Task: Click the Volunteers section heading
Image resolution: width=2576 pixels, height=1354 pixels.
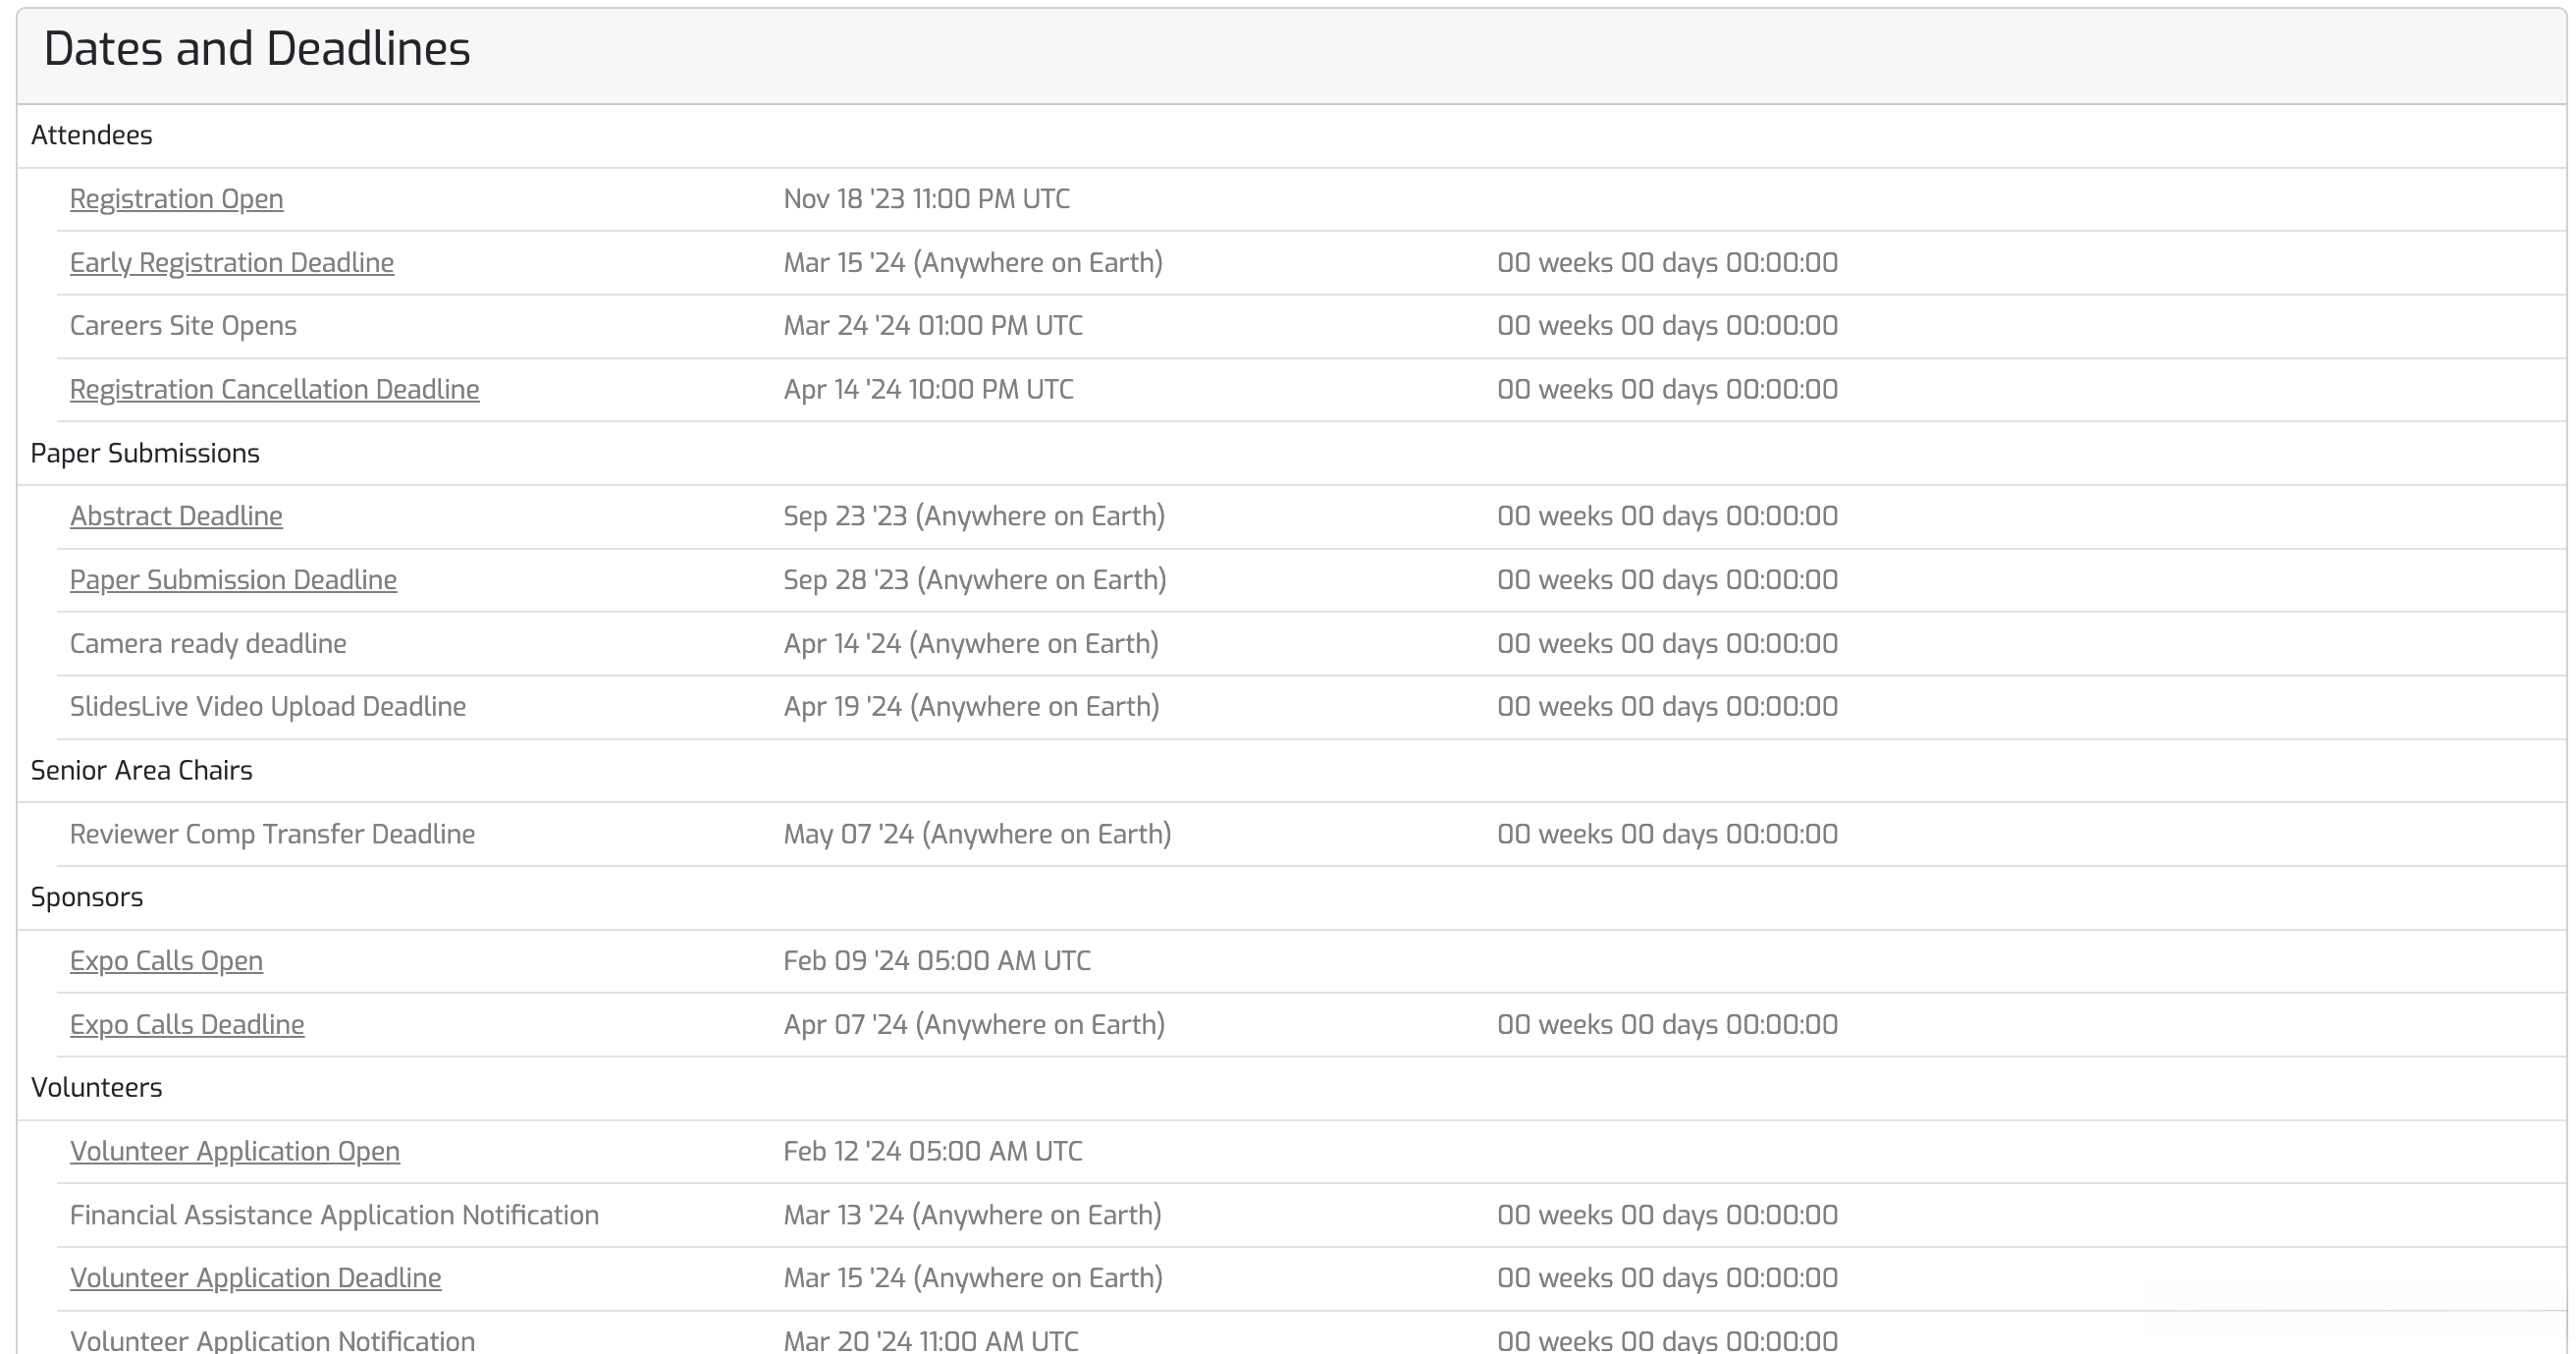Action: [96, 1087]
